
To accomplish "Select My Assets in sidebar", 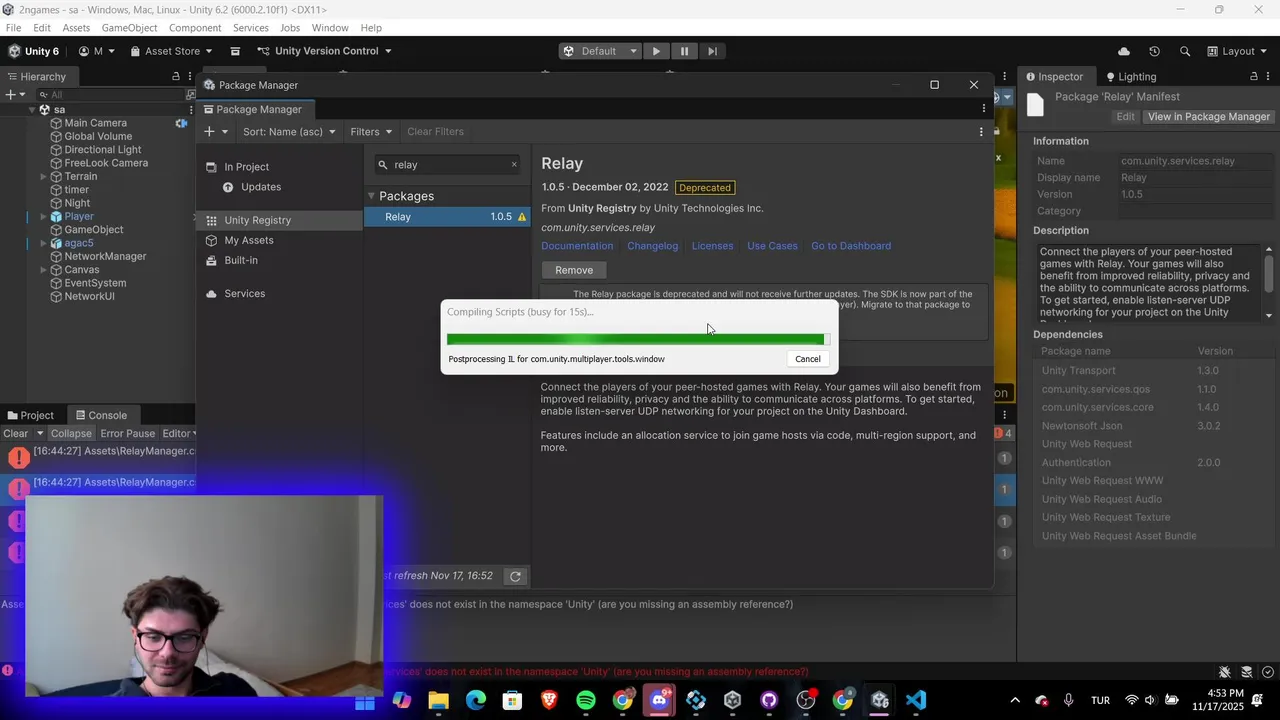I will [248, 240].
